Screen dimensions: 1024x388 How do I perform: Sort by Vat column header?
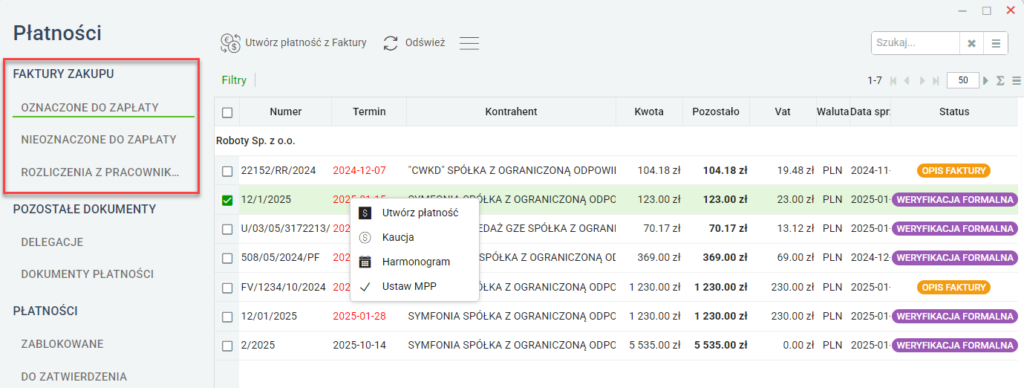[782, 112]
